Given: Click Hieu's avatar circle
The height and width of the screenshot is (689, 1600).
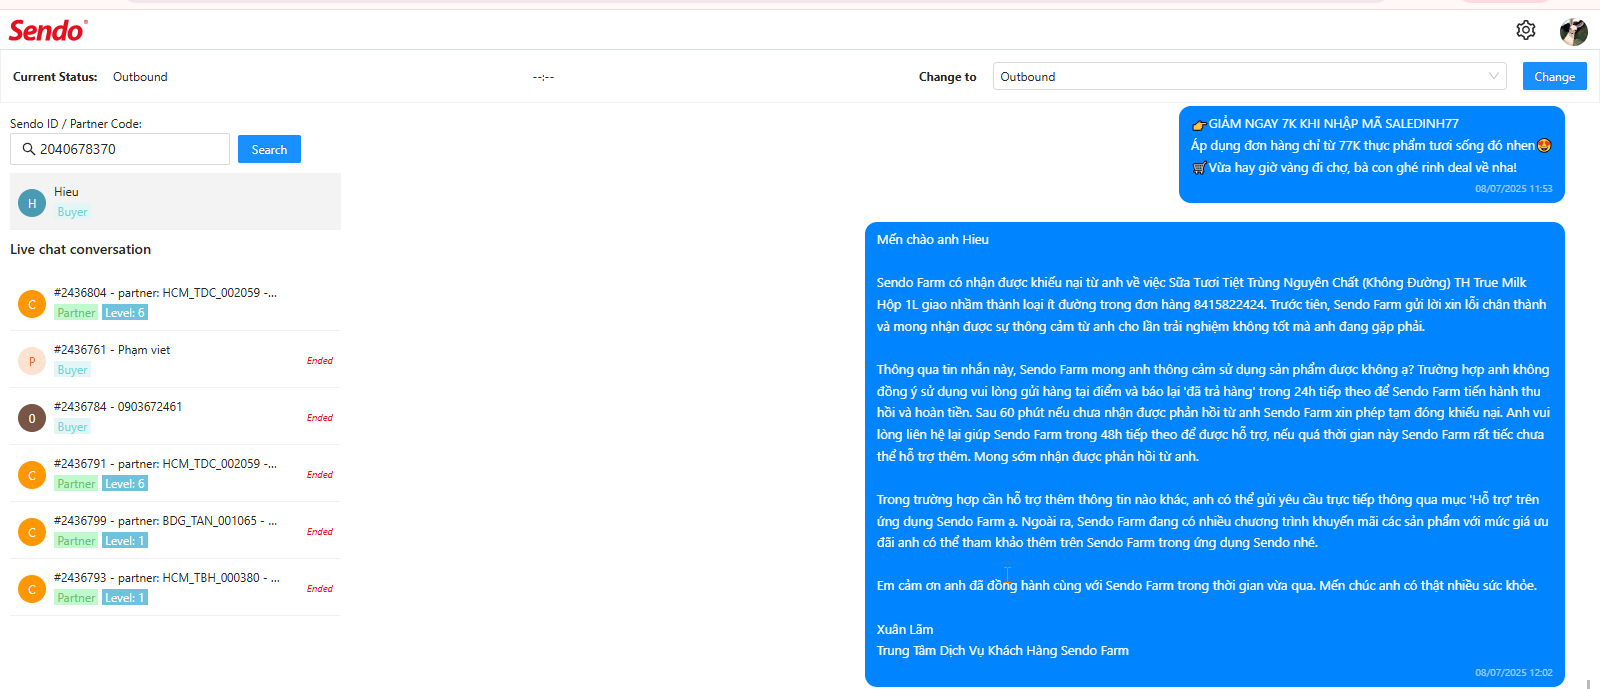Looking at the screenshot, I should [32, 203].
